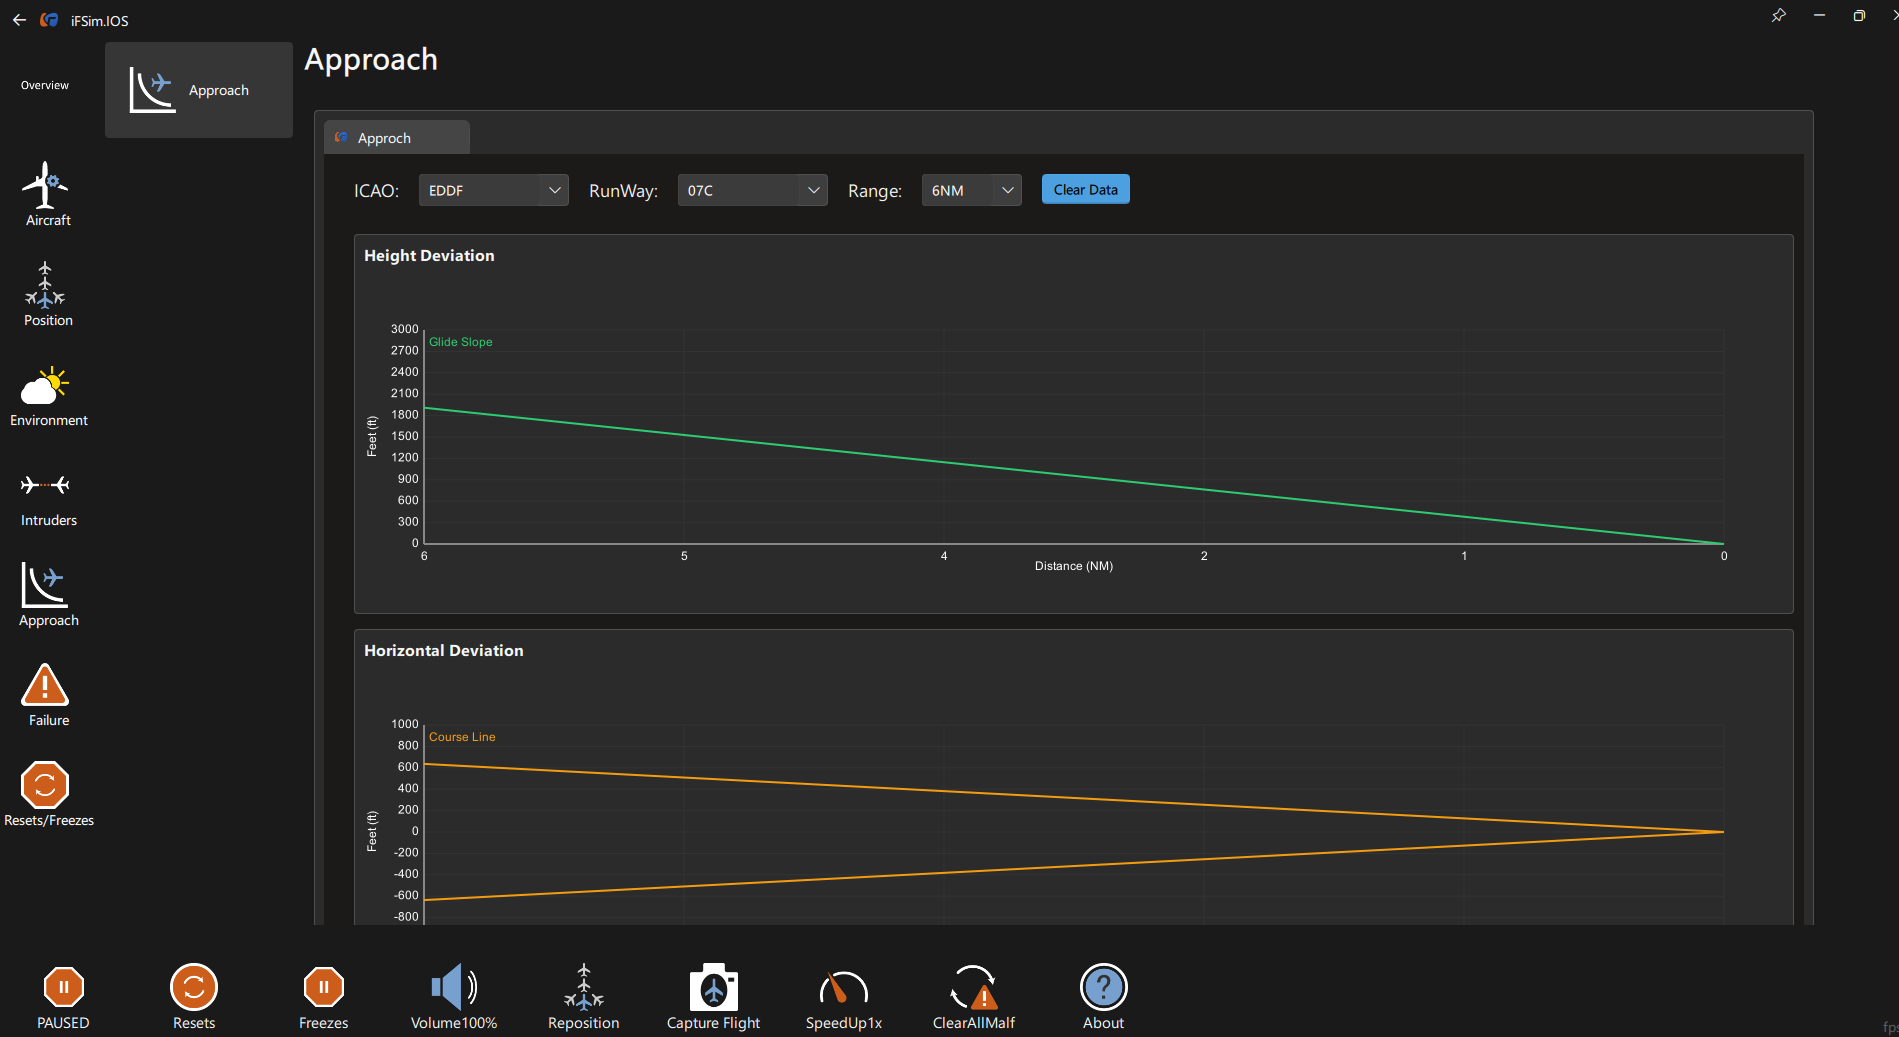The image size is (1899, 1037).
Task: Open the About help button
Action: (x=1103, y=988)
